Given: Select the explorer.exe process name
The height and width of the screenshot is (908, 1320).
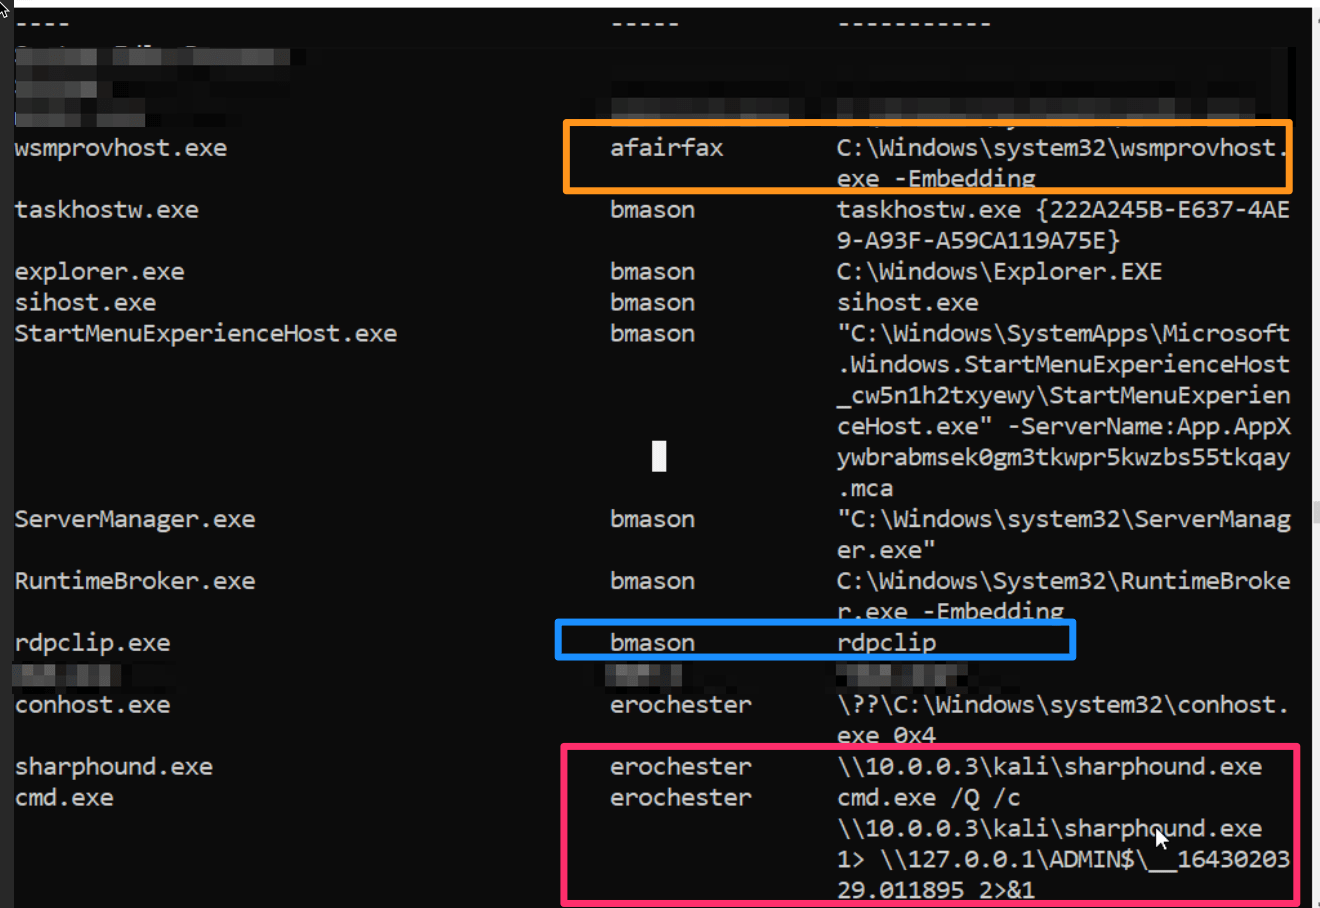Looking at the screenshot, I should (x=100, y=272).
